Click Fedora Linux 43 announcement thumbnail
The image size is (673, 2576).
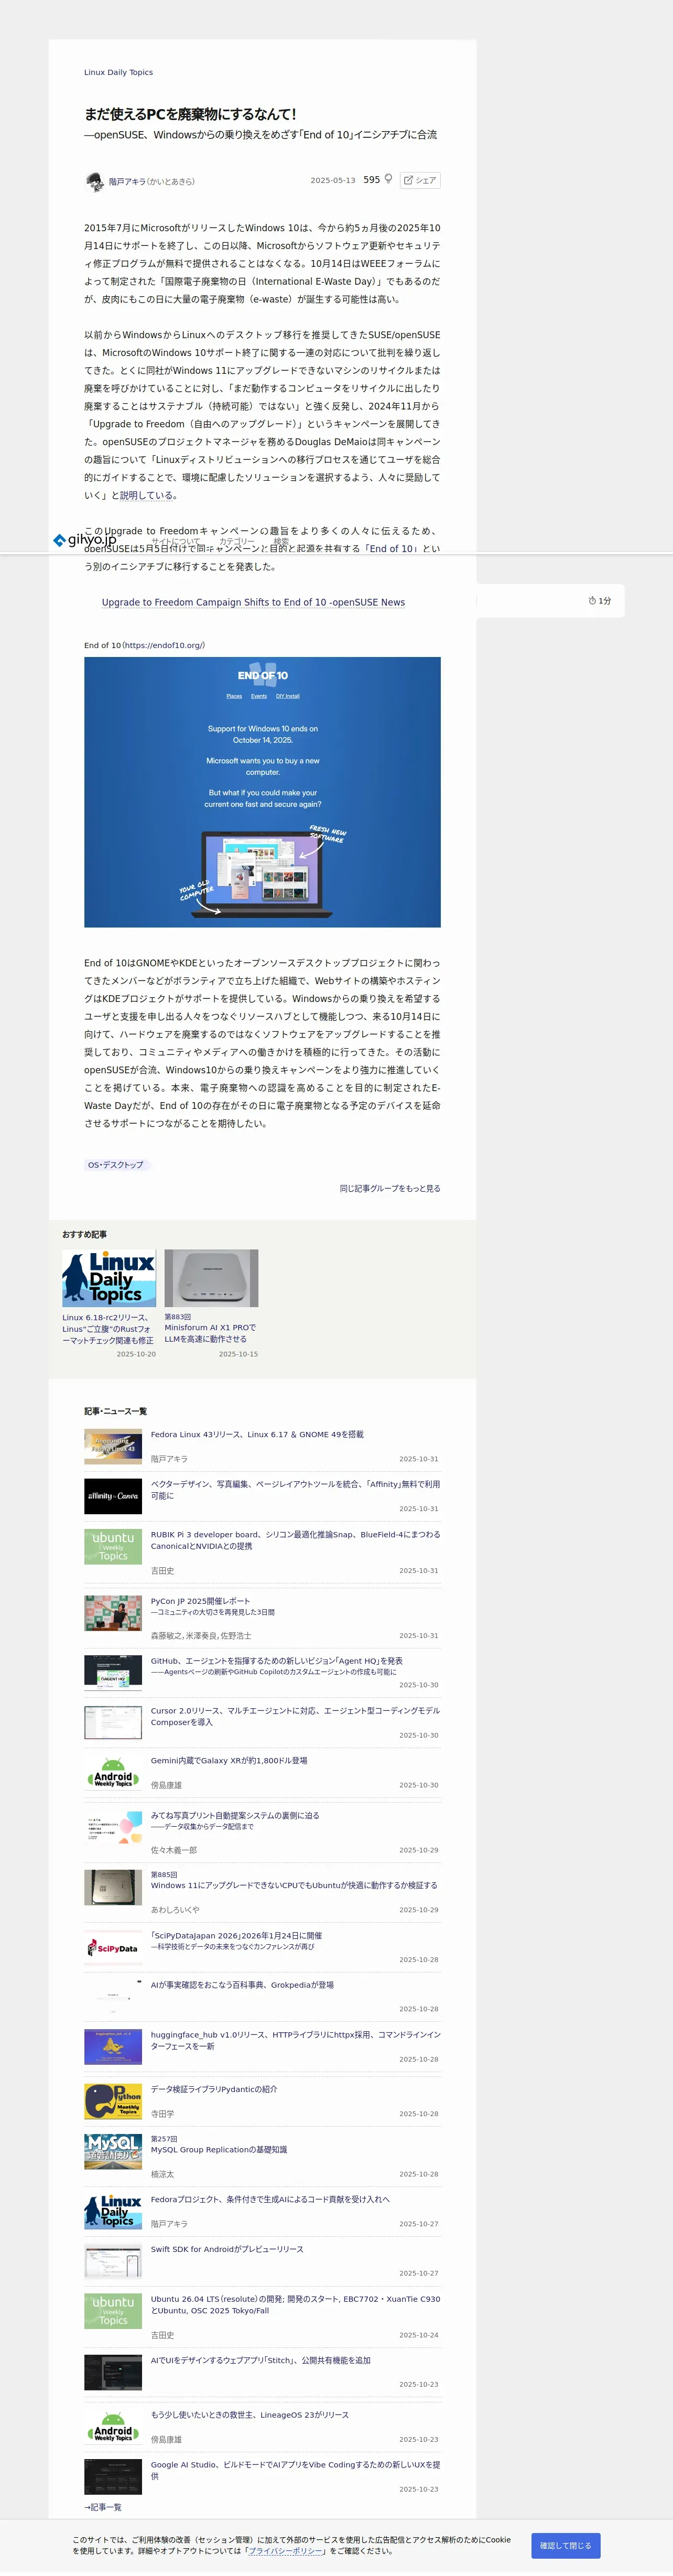(113, 1446)
